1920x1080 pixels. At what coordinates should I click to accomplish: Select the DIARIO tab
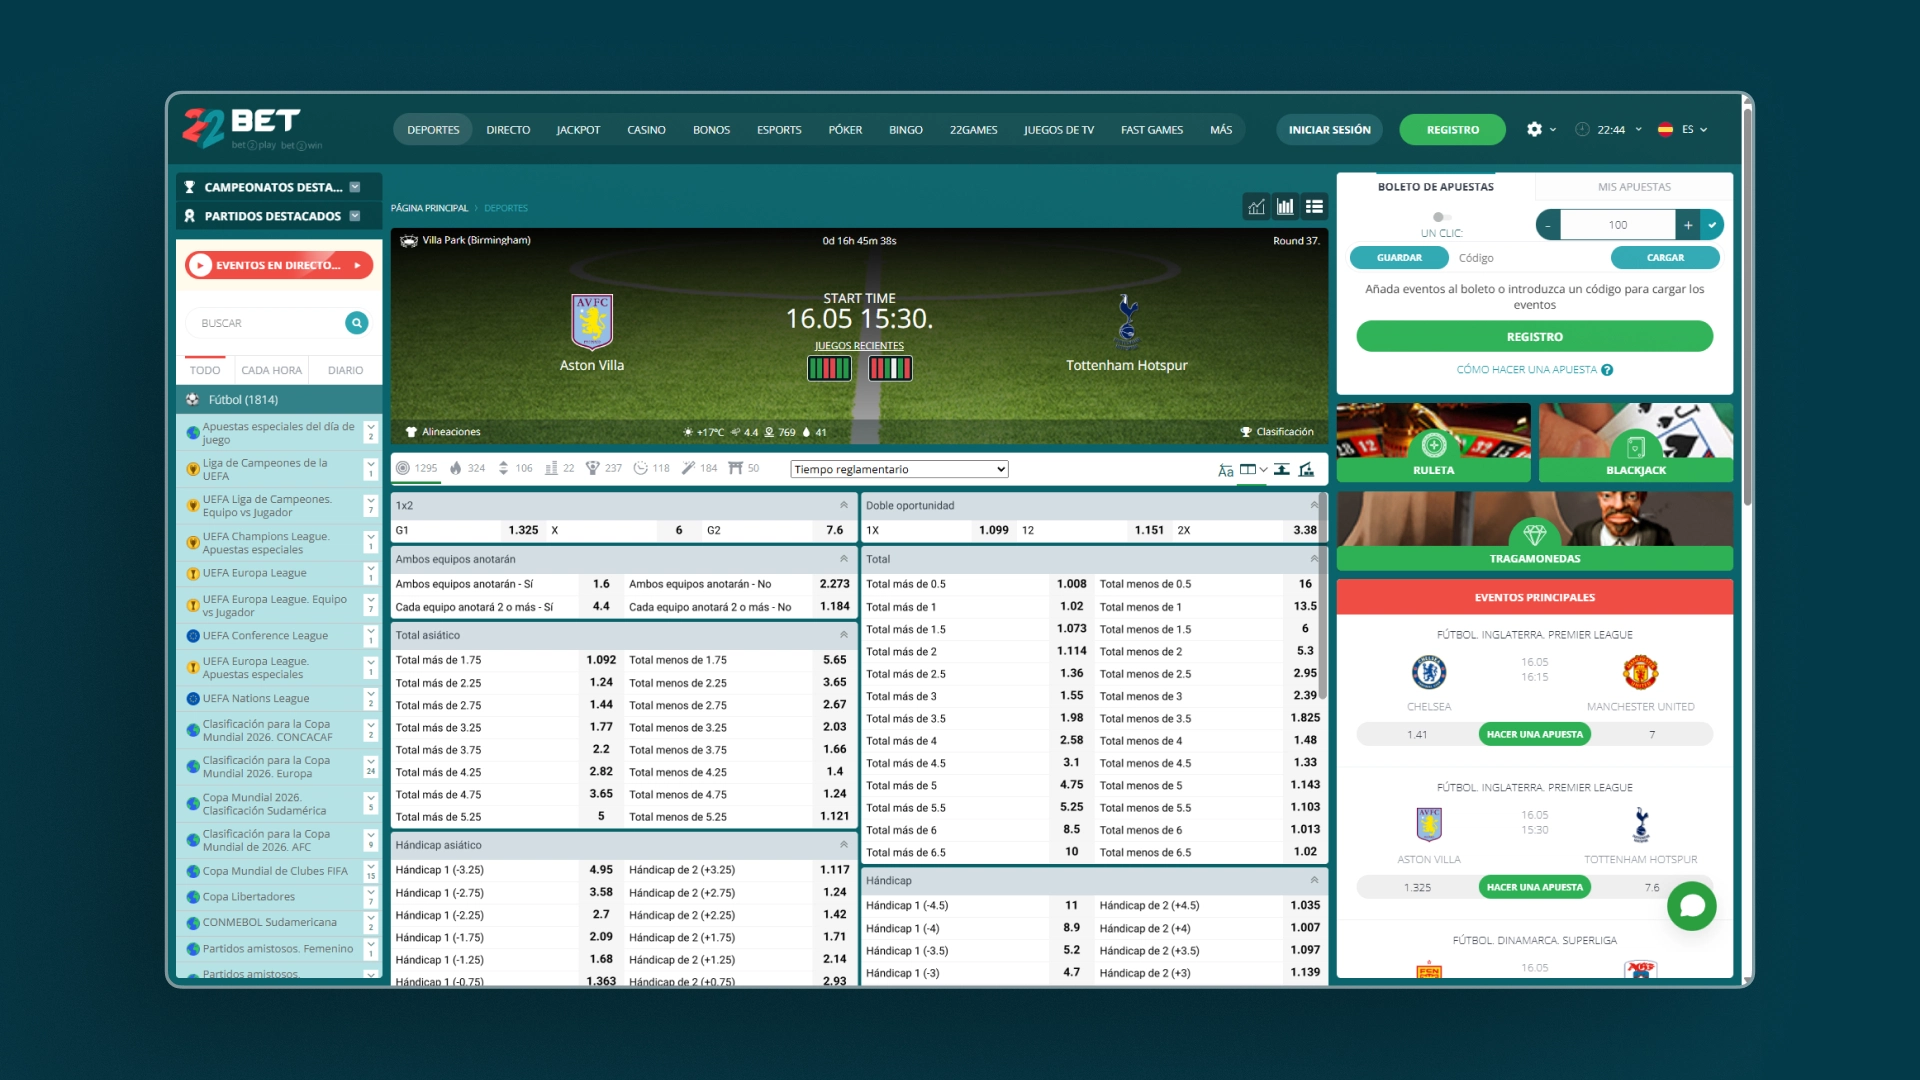(345, 370)
